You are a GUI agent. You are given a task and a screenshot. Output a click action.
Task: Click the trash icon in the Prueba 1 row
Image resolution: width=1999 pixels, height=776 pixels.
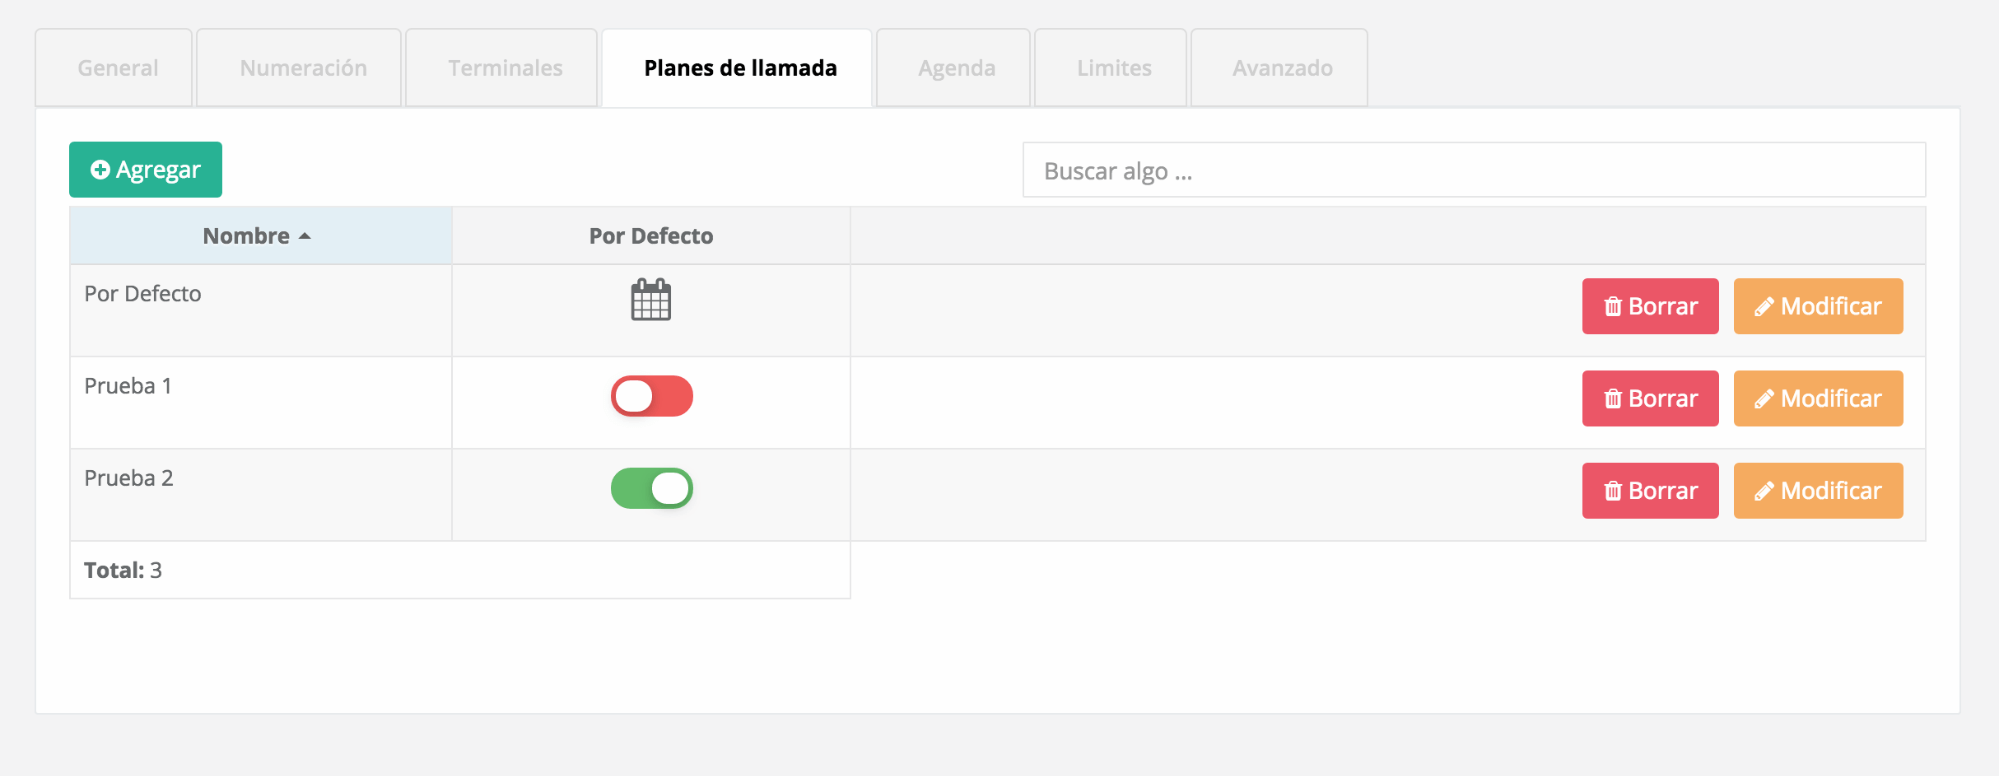[1612, 399]
